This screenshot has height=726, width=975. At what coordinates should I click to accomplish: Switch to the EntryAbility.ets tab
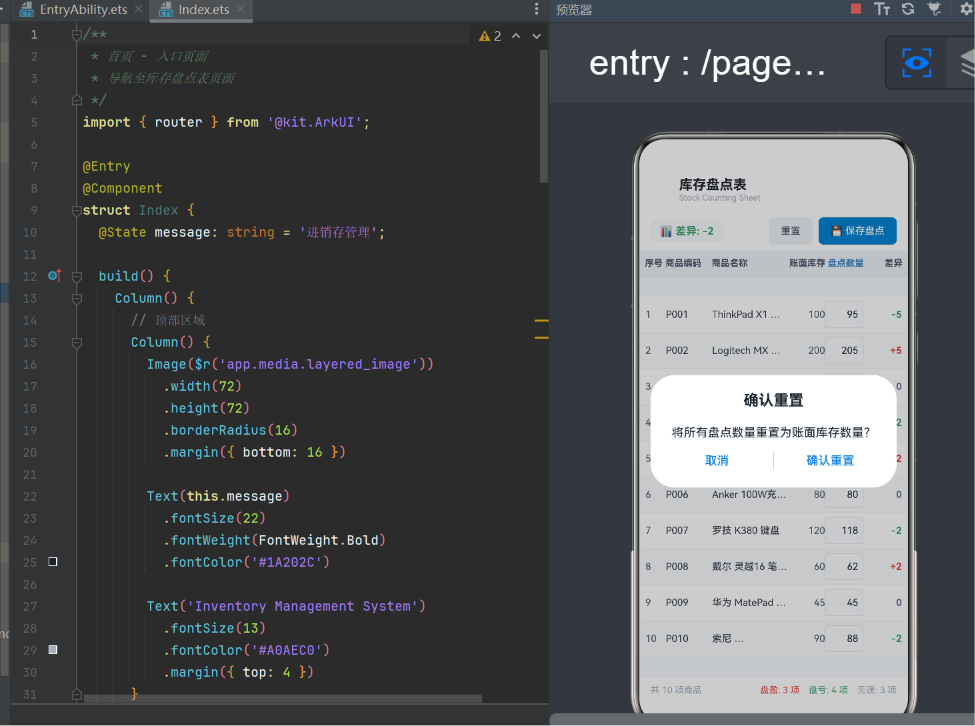[x=83, y=9]
